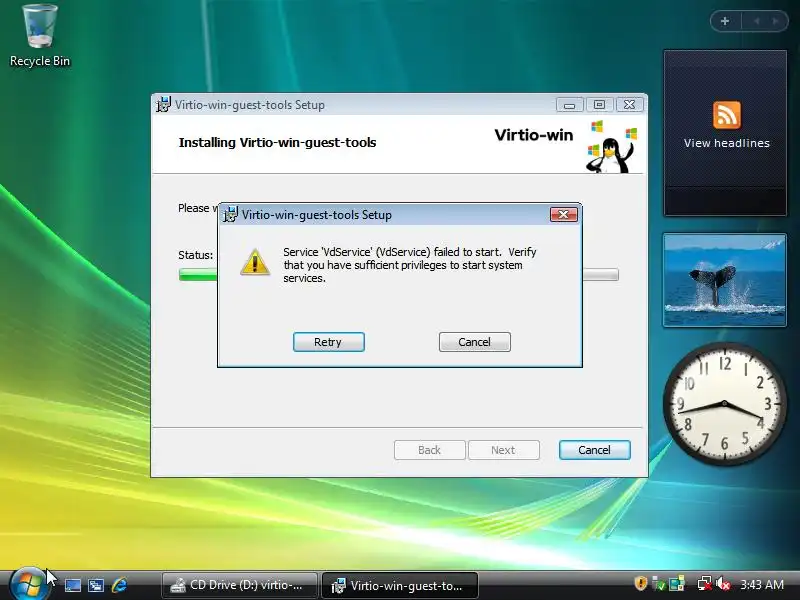Click the installer window close button
Image resolution: width=800 pixels, height=600 pixels.
coord(630,105)
